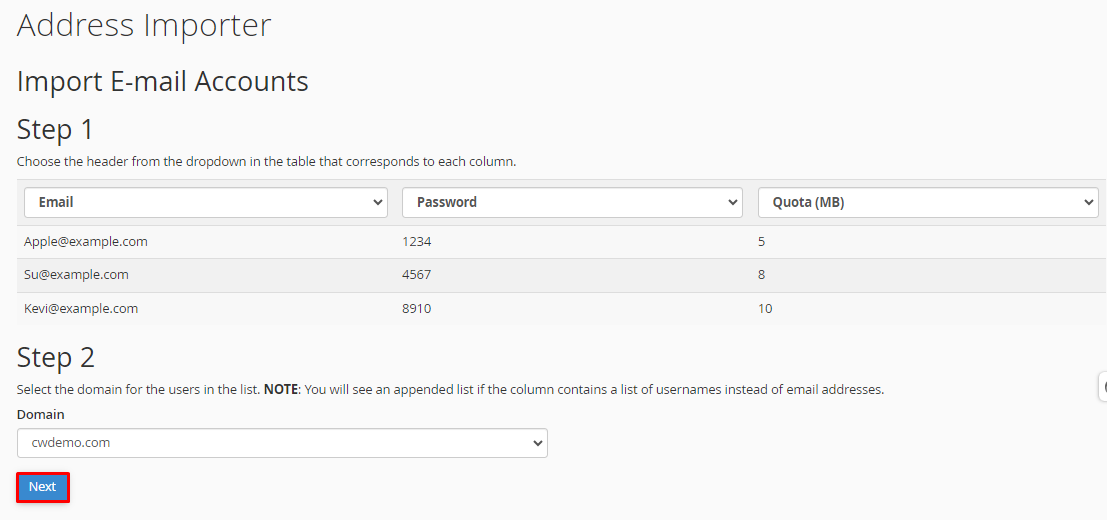Click the password value 4567
The width and height of the screenshot is (1107, 520).
pos(417,274)
